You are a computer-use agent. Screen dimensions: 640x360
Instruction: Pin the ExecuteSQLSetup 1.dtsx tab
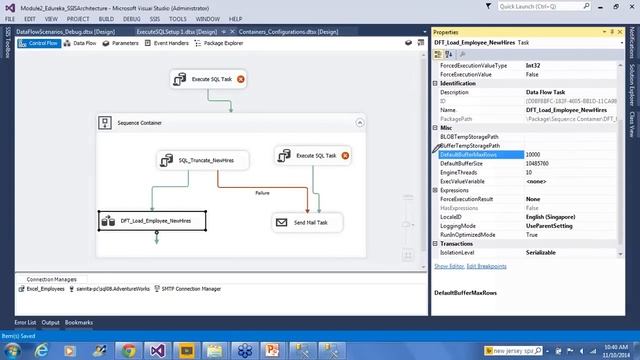click(224, 31)
